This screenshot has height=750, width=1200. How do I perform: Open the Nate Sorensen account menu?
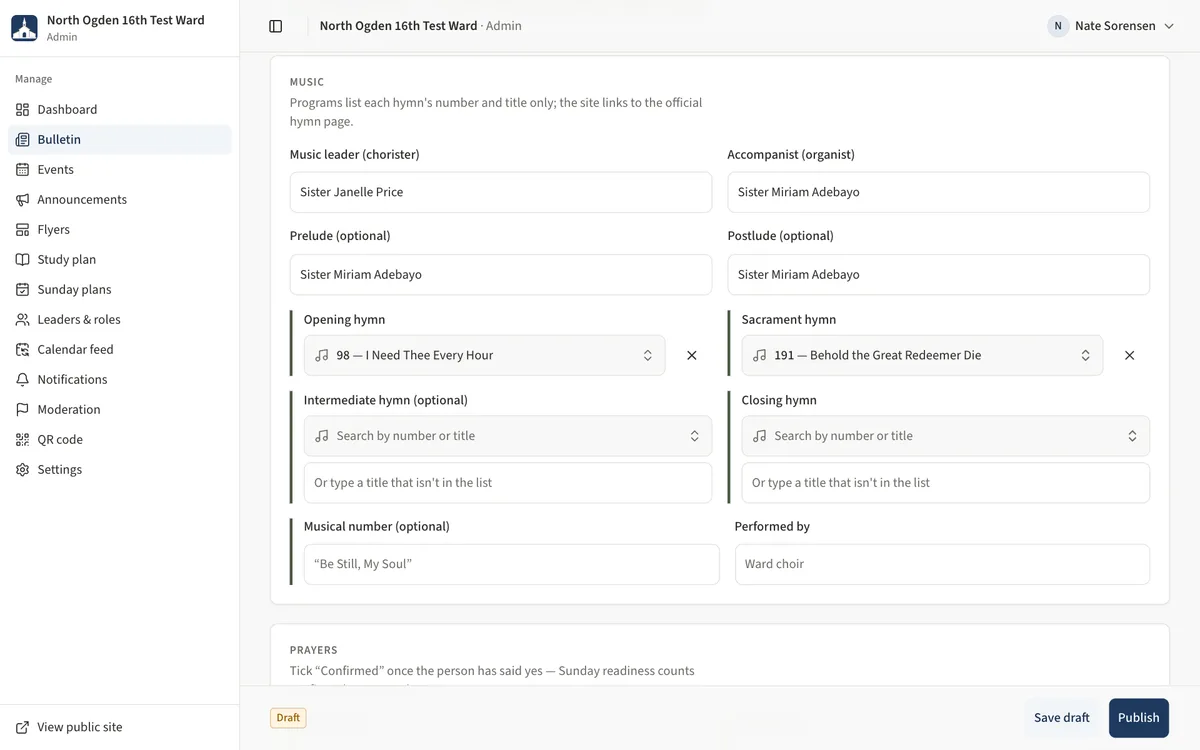[1111, 26]
